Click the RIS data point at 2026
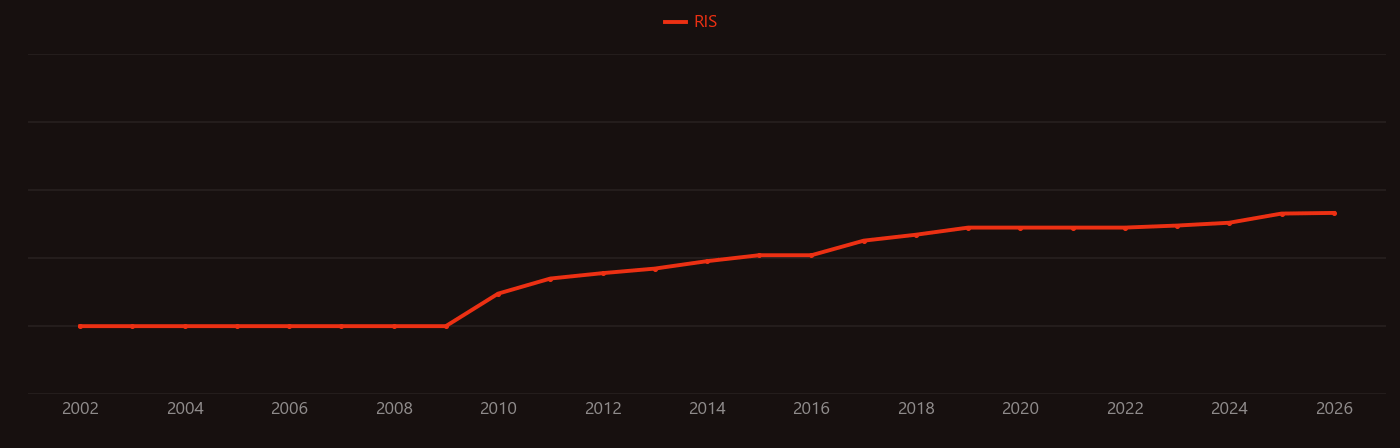This screenshot has width=1400, height=448. [x=1334, y=213]
